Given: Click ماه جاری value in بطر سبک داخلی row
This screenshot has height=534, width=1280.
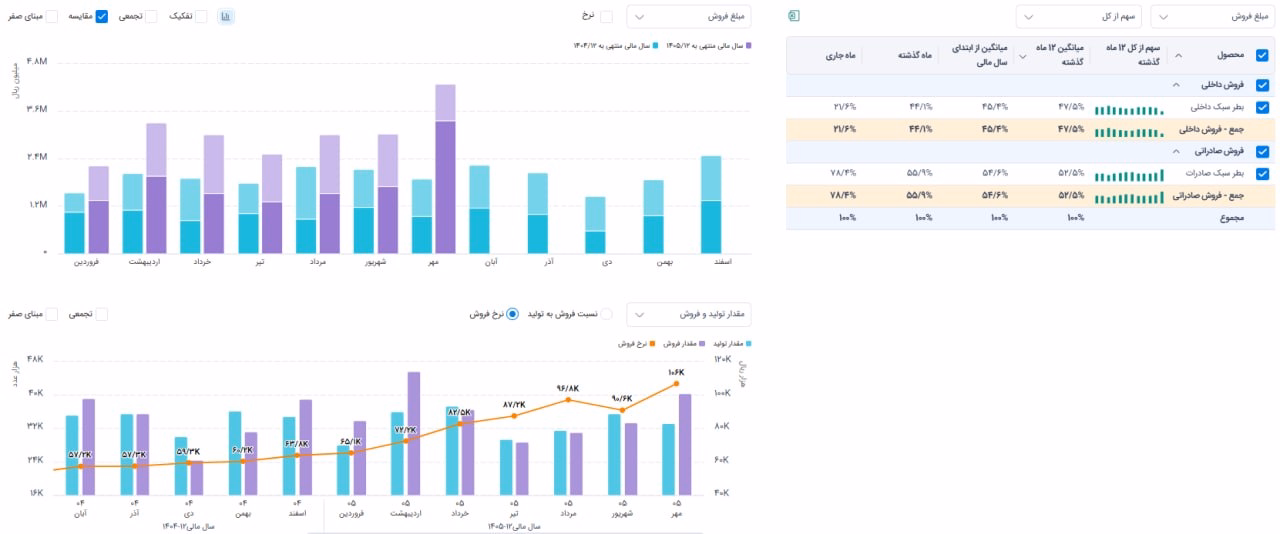Looking at the screenshot, I should [x=843, y=107].
